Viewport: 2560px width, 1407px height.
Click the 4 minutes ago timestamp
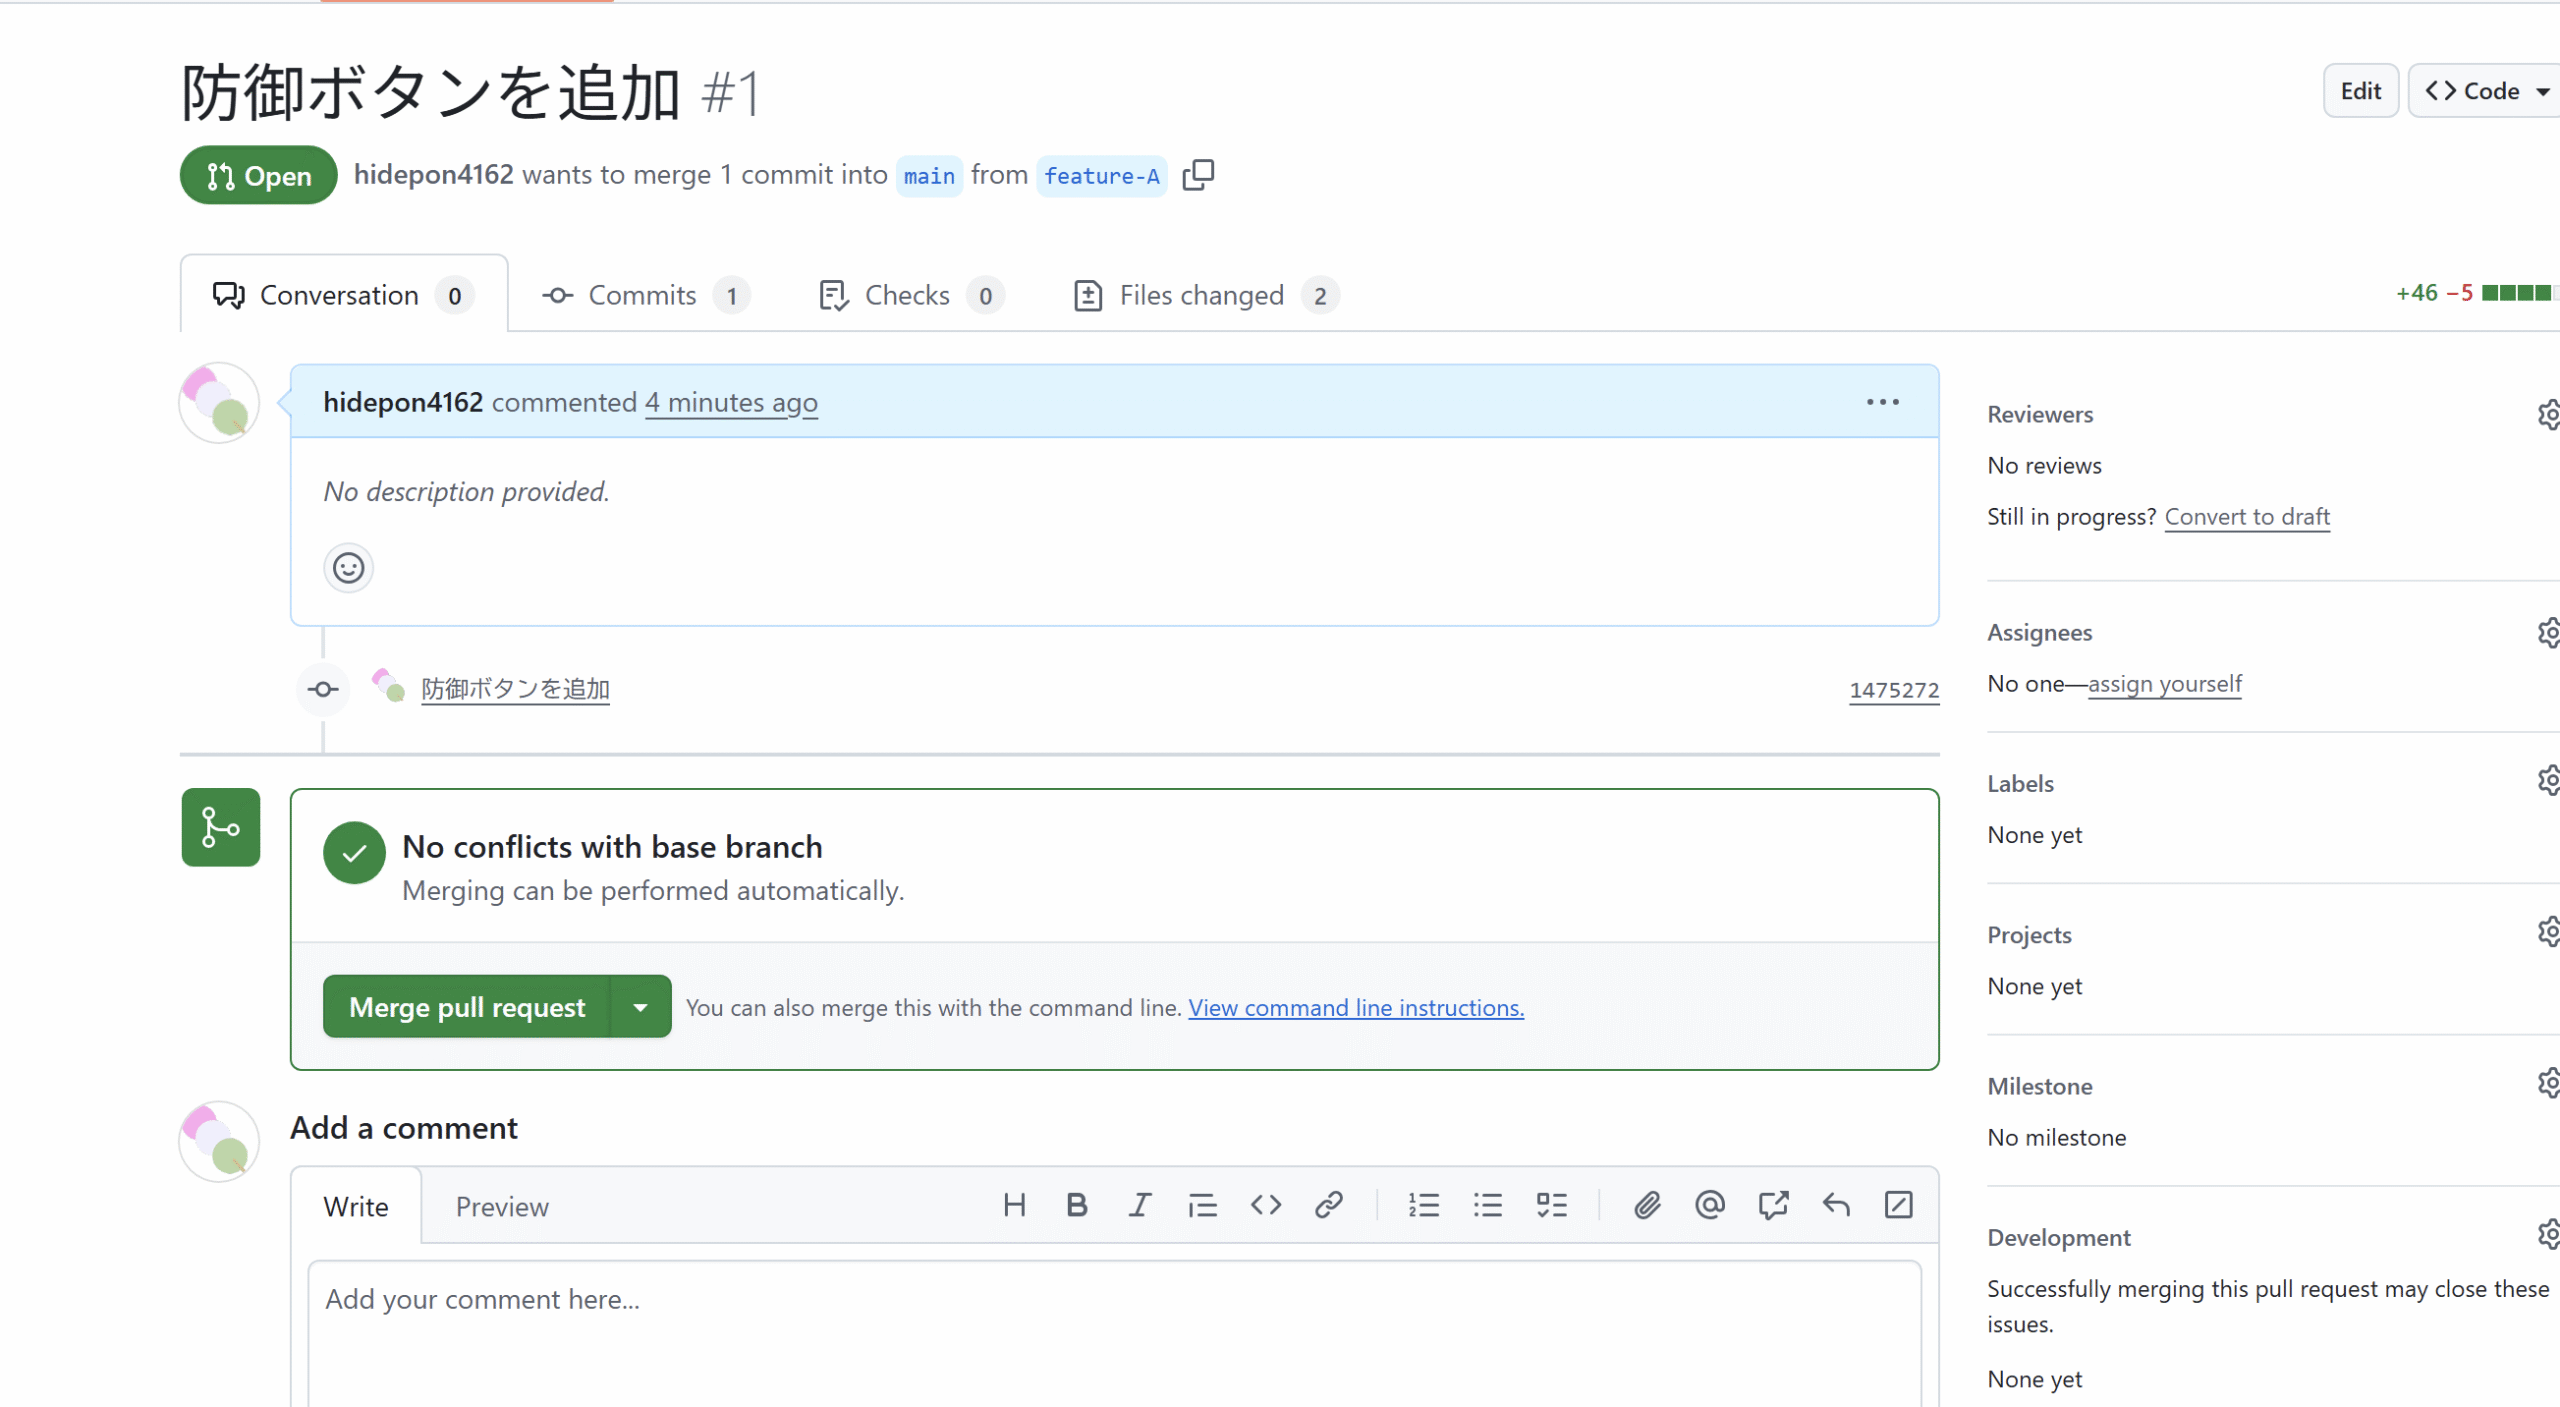[x=731, y=402]
